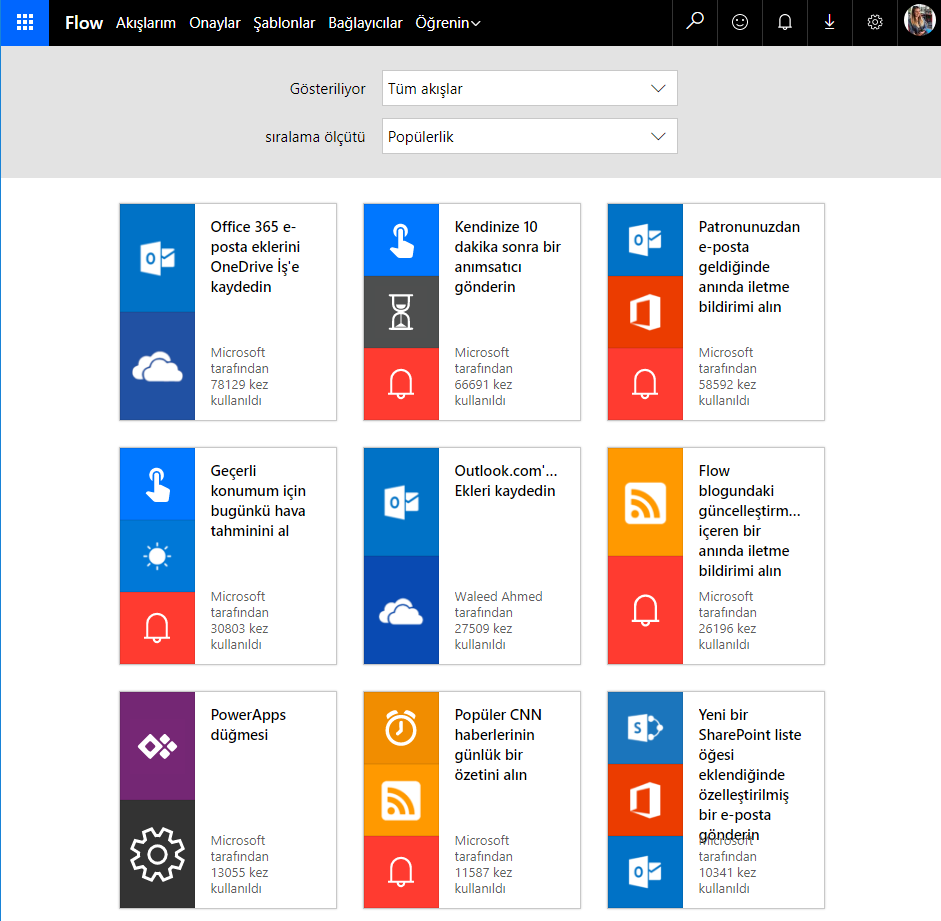The width and height of the screenshot is (941, 921).
Task: Click notification bell on Kendinize 10 dakika card
Action: pyautogui.click(x=401, y=384)
